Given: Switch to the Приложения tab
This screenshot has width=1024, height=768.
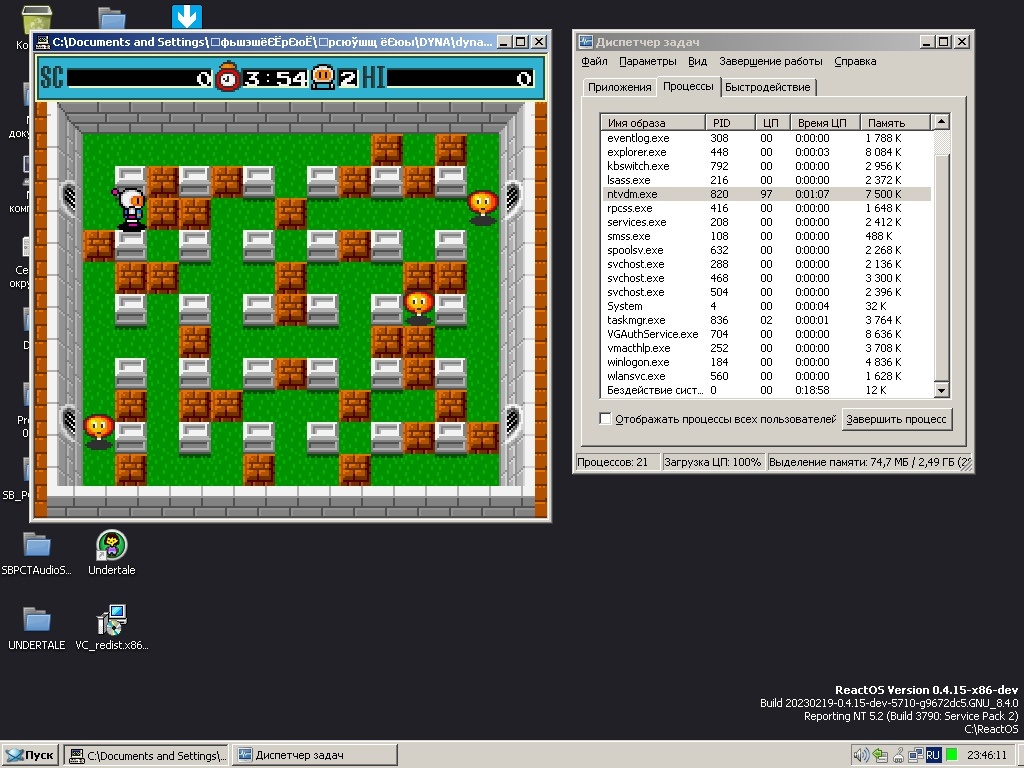Looking at the screenshot, I should pos(619,87).
